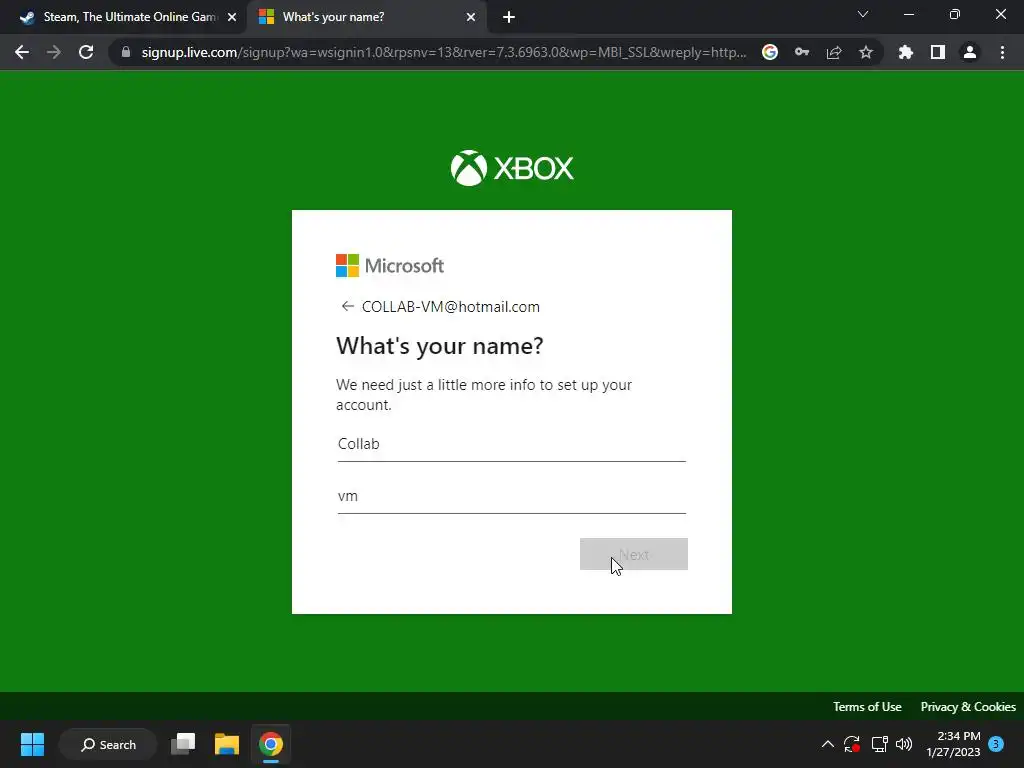Go back using the browser back arrow
This screenshot has width=1024, height=768.
pyautogui.click(x=22, y=52)
